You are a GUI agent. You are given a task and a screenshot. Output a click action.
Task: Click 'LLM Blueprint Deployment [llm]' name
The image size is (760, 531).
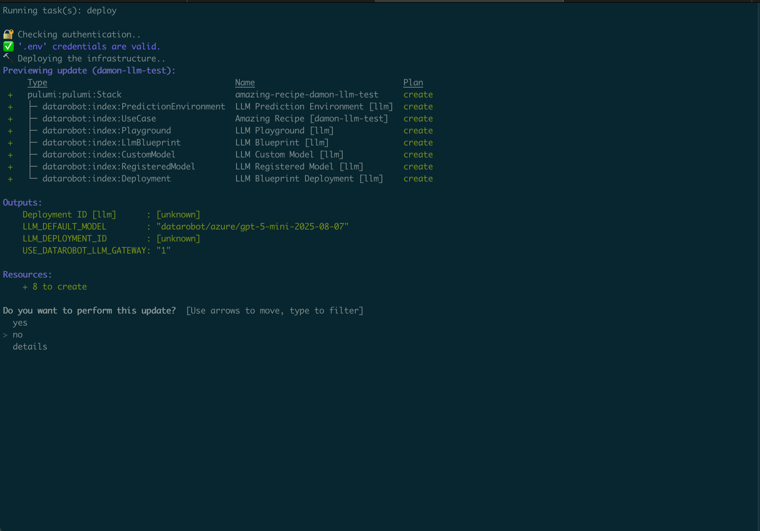(309, 179)
